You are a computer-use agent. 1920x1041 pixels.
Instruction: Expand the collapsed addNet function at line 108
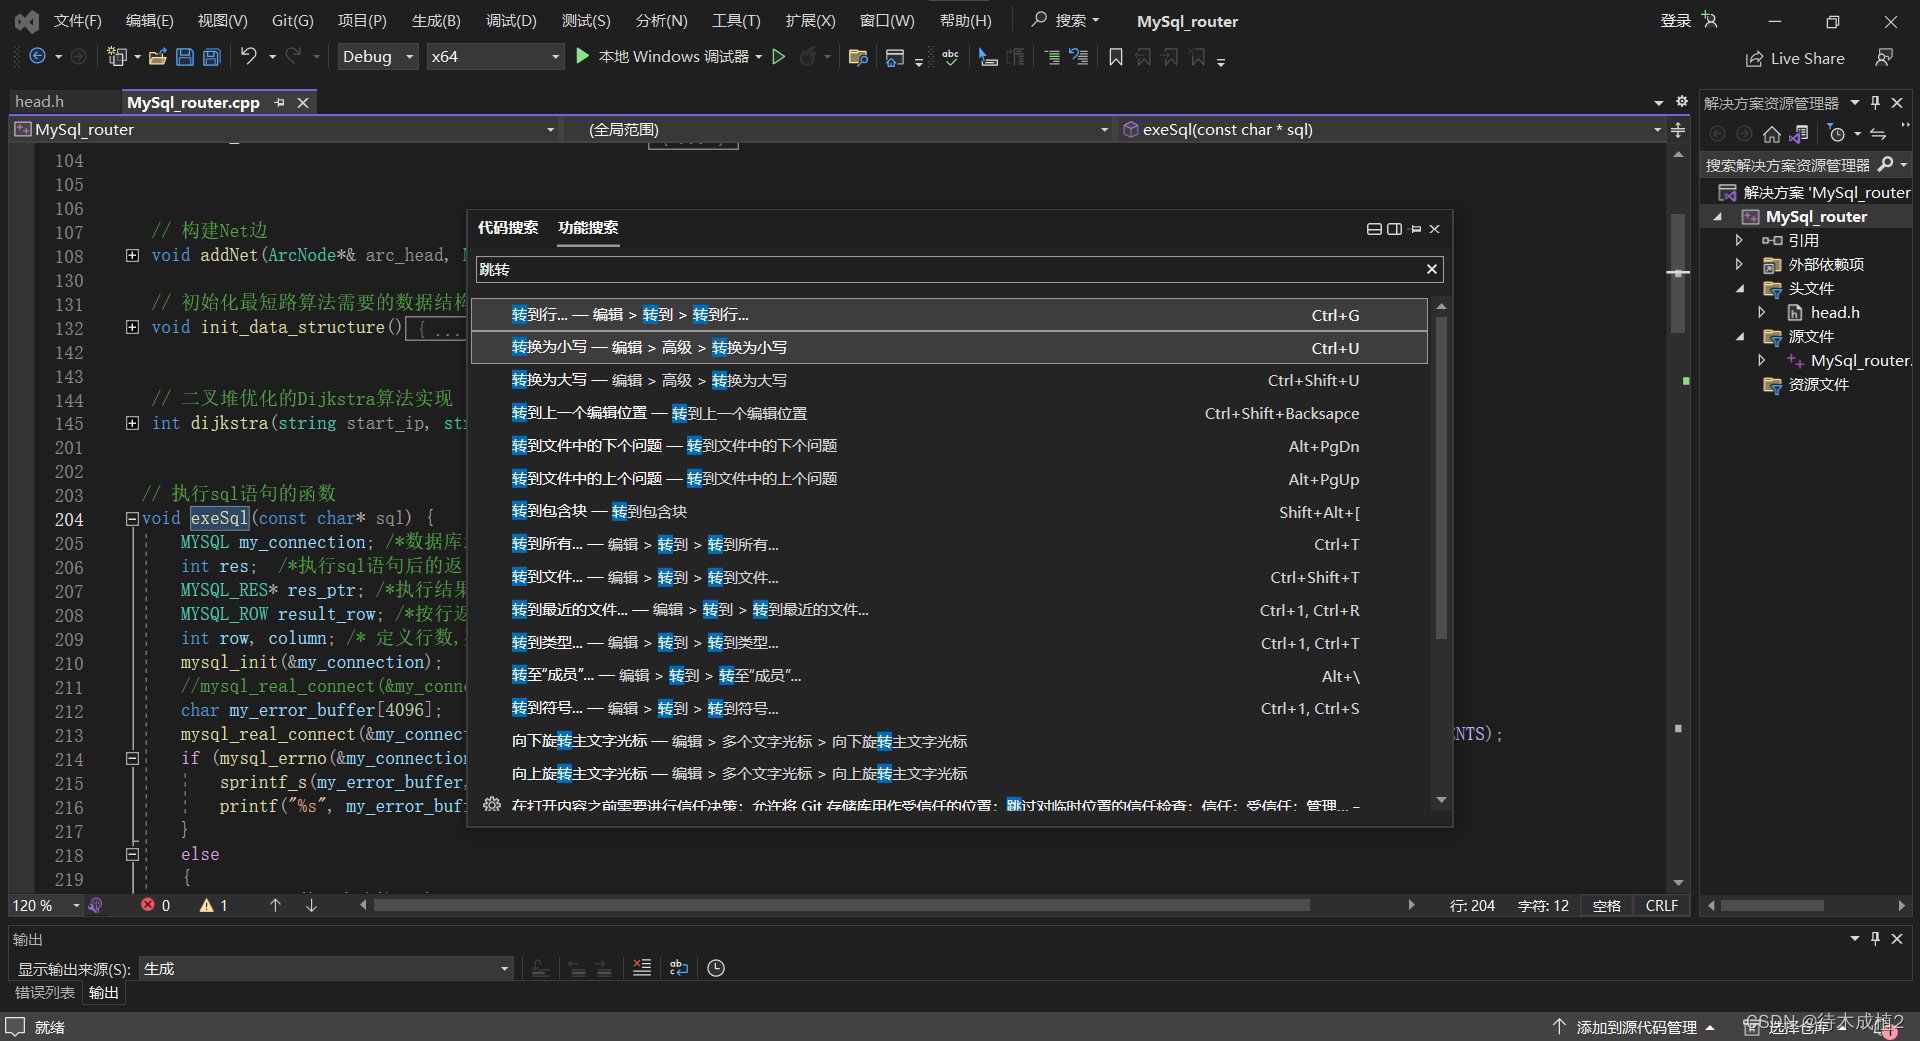tap(132, 255)
